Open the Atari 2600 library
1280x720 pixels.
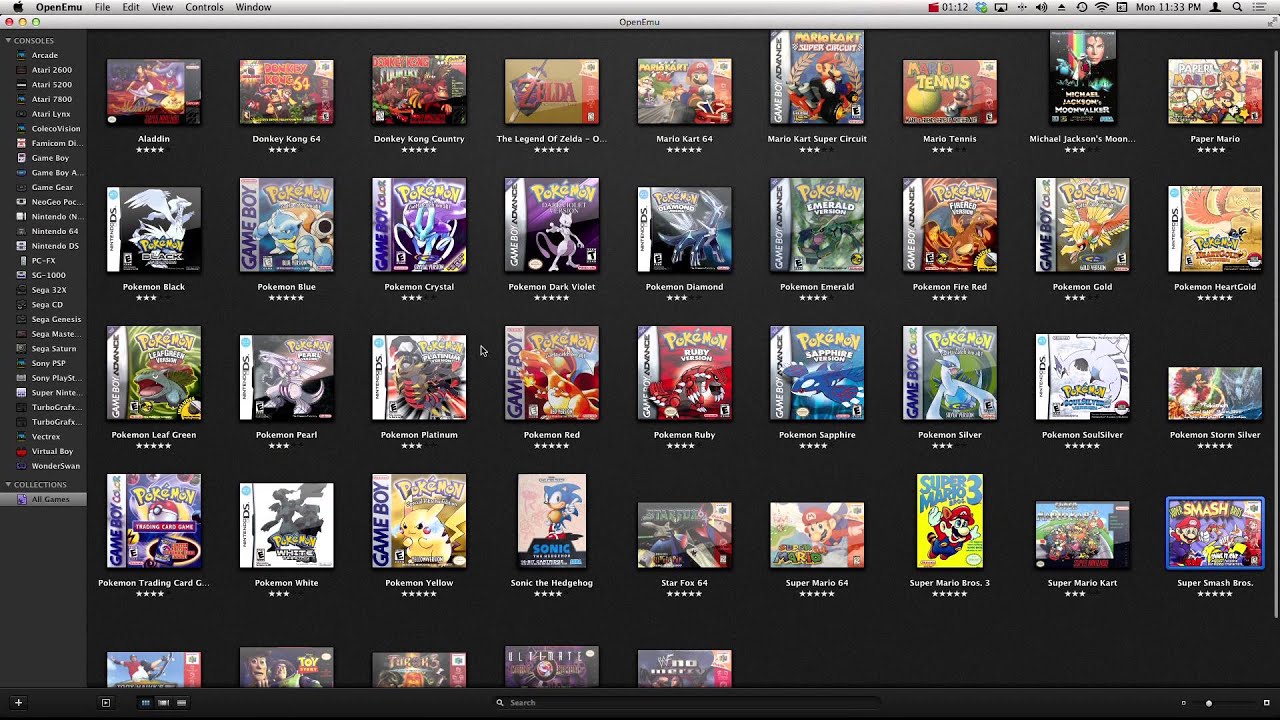pos(43,70)
